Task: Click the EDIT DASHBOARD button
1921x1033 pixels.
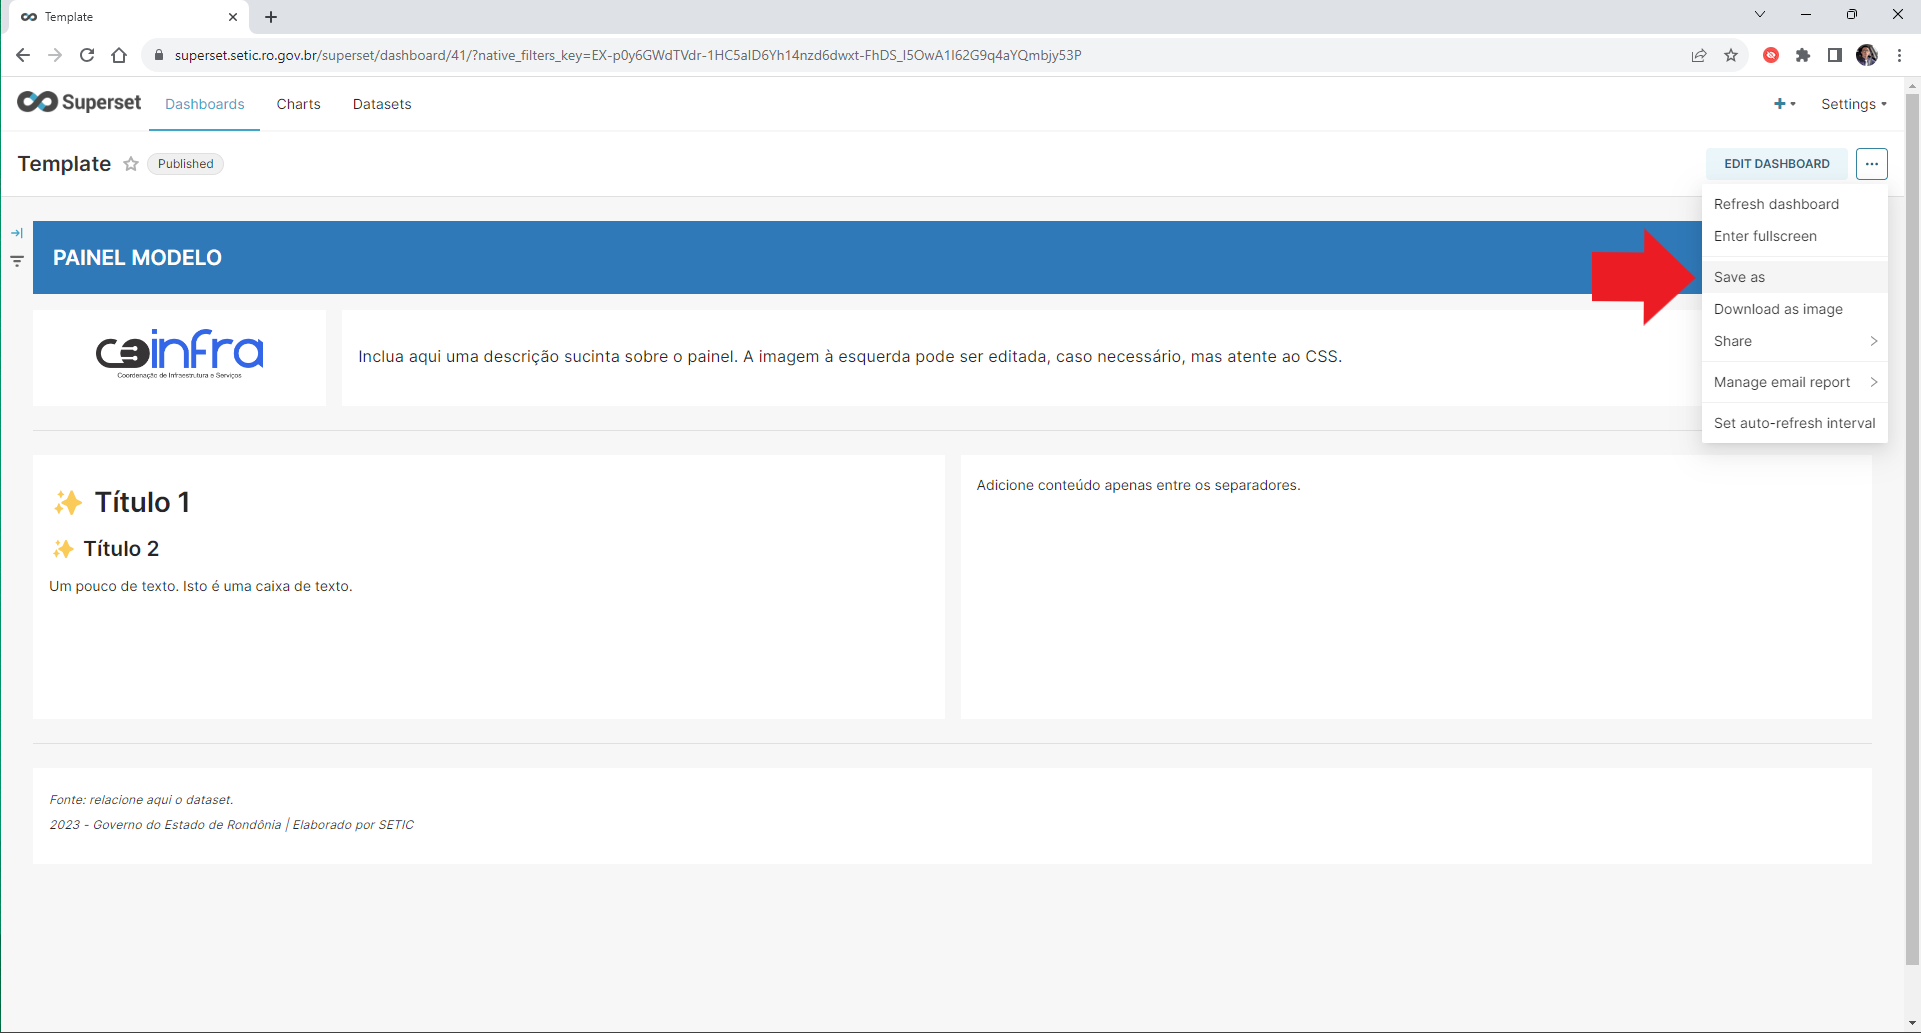Action: (1776, 164)
